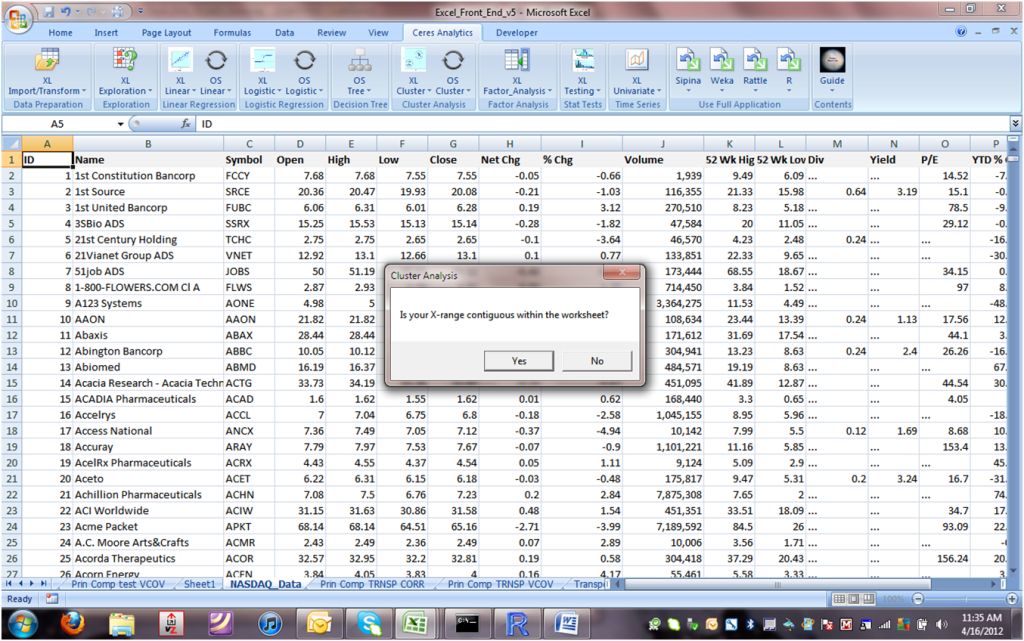Answer Yes in Cluster Analysis dialog
Screen dimensions: 1024x641
point(519,361)
